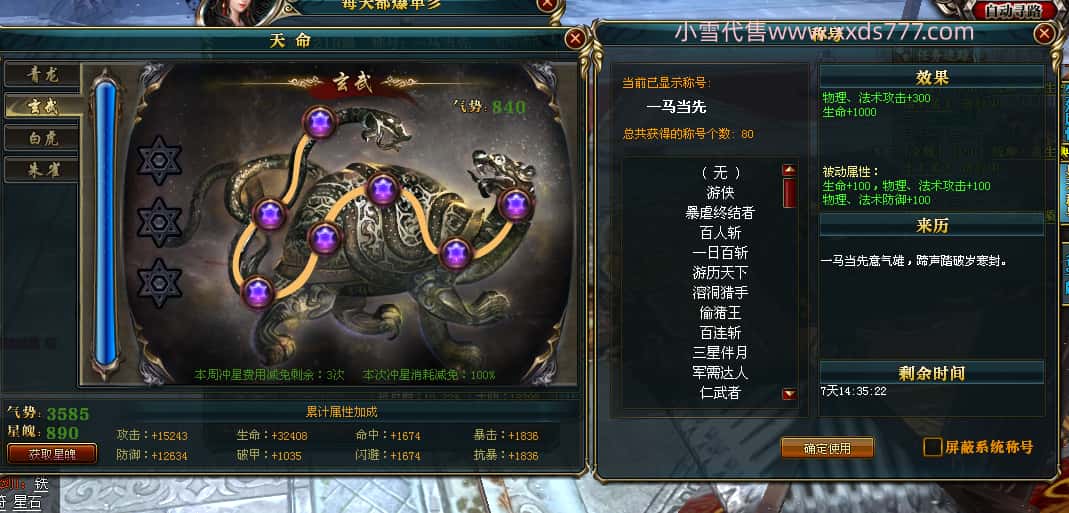Image resolution: width=1069 pixels, height=513 pixels.
Task: Select the purple star node on tortoise shell top
Action: (382, 190)
